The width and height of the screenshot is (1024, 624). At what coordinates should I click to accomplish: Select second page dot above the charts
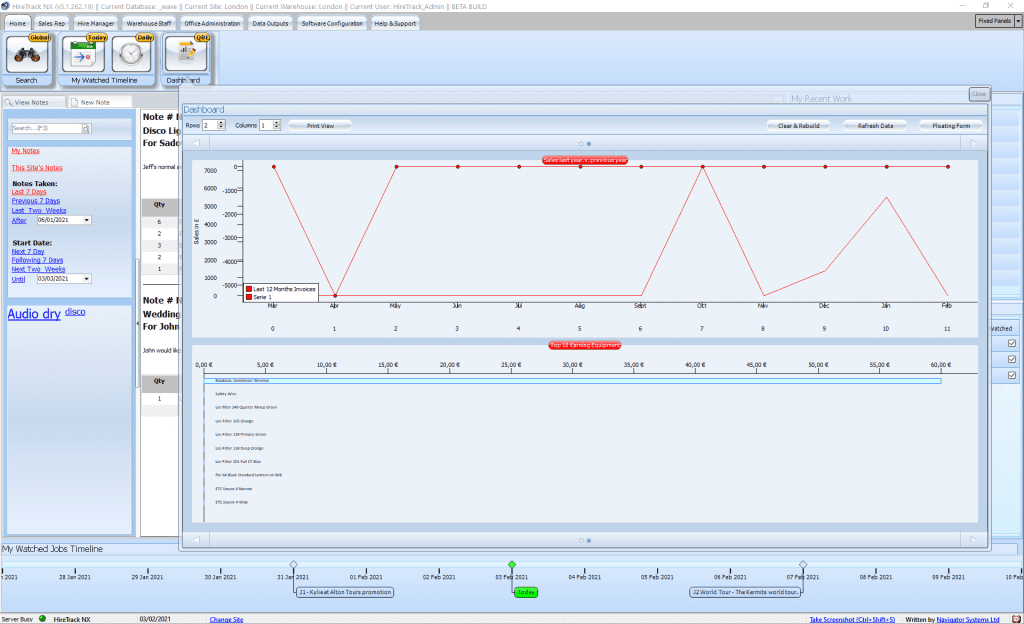pos(588,144)
